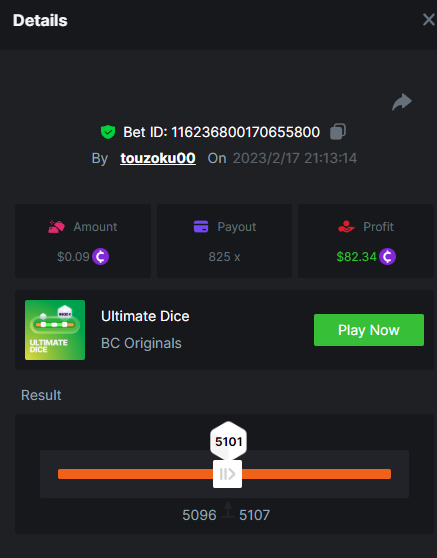Screen dimensions: 437x558
Task: Click the up arrow between 5096 and 5107
Action: [x=228, y=510]
